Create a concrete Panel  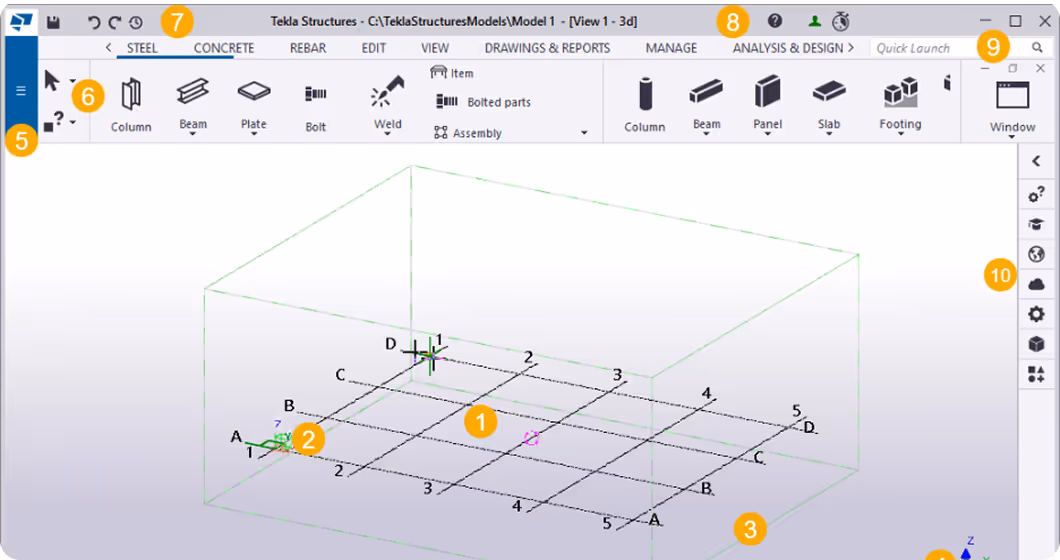(x=767, y=103)
